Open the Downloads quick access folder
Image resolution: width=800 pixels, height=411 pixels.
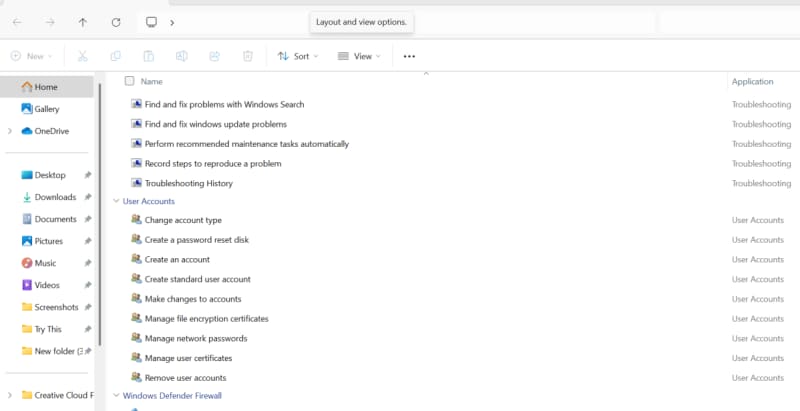[55, 197]
